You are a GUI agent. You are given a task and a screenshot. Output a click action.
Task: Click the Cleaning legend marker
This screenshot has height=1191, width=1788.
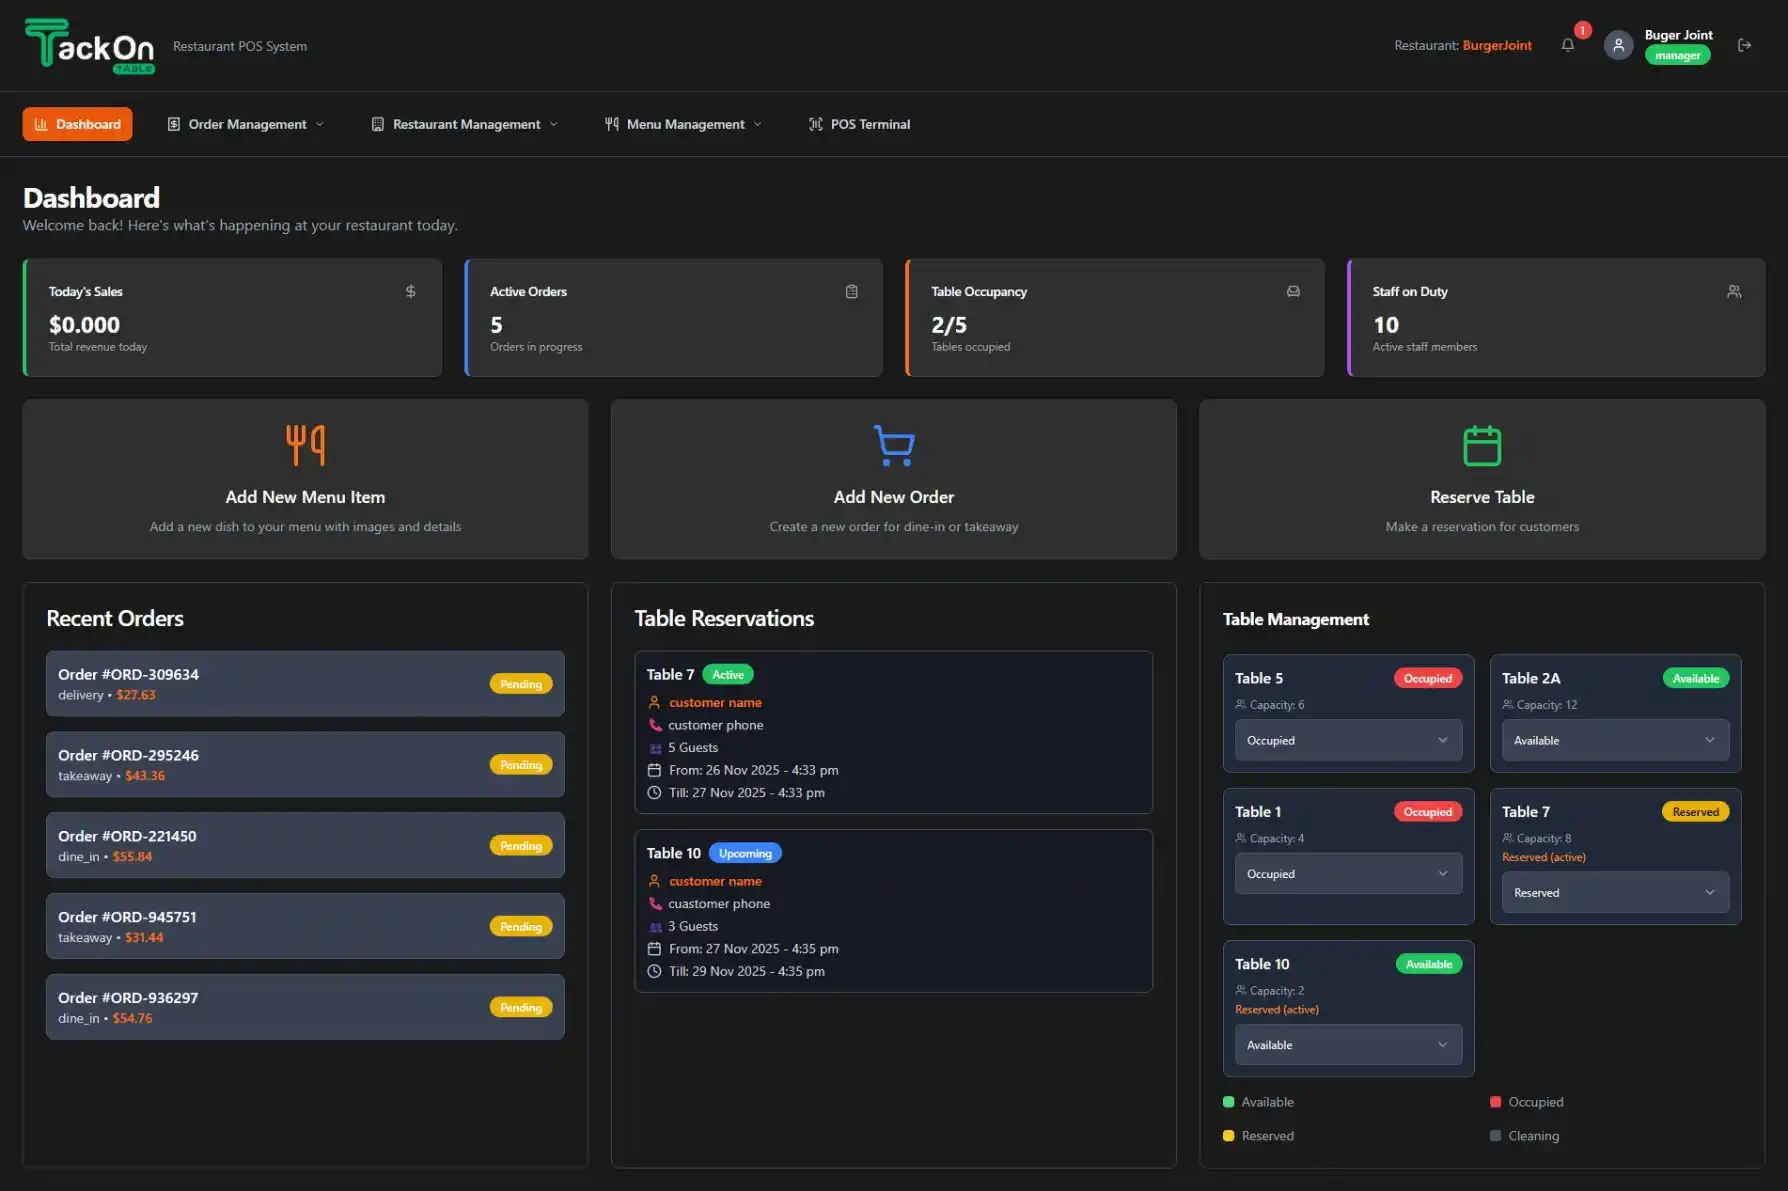(x=1495, y=1135)
